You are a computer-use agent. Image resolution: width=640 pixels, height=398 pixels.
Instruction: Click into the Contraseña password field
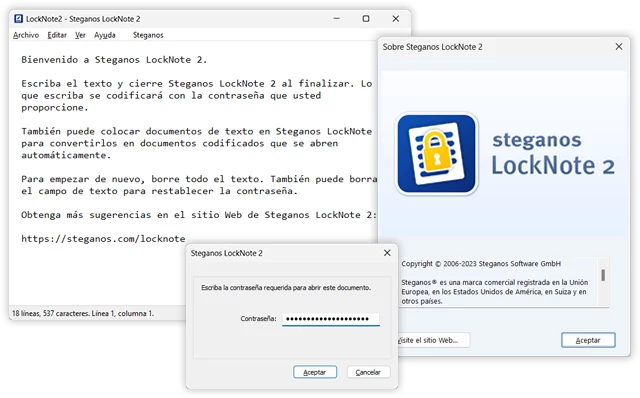pos(331,319)
